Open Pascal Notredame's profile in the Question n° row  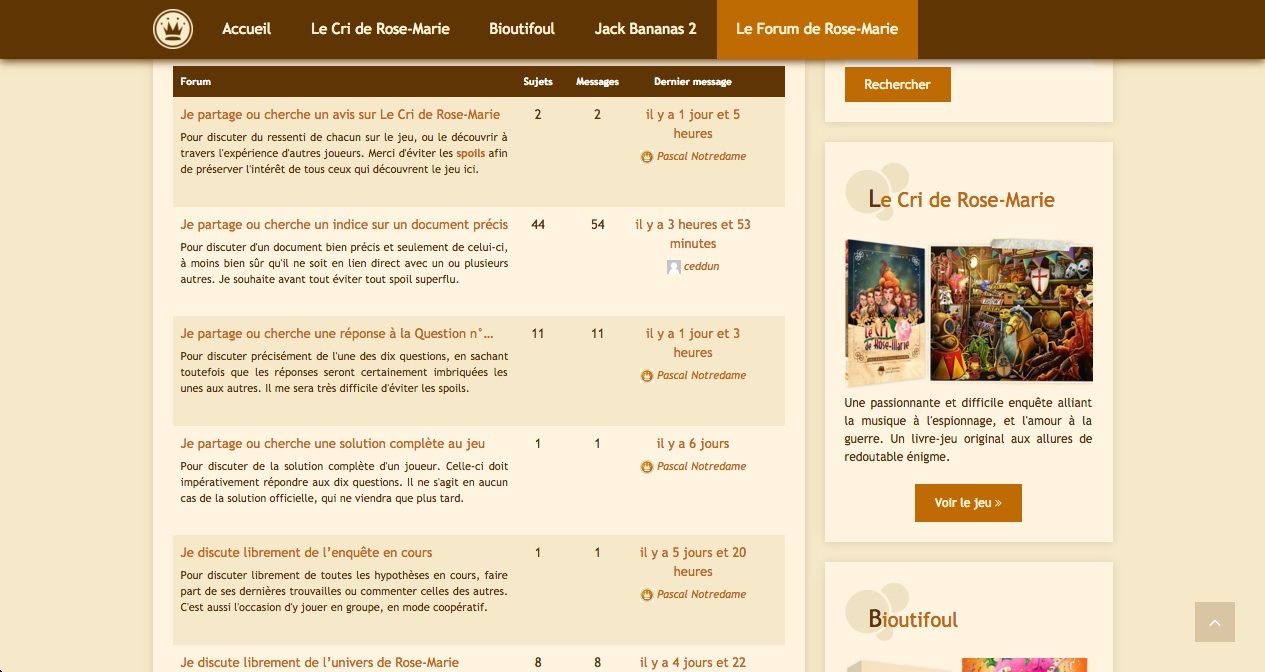702,376
